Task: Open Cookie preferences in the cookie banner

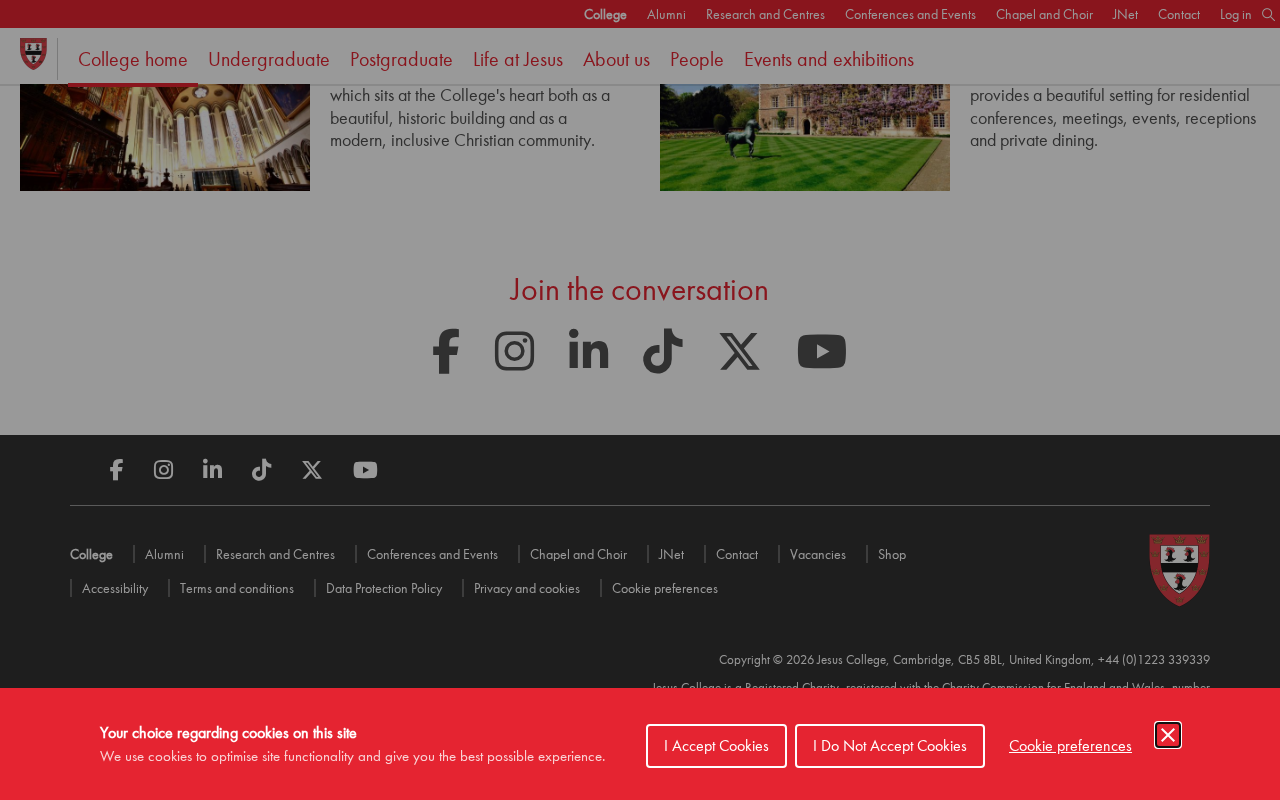Action: [1070, 746]
